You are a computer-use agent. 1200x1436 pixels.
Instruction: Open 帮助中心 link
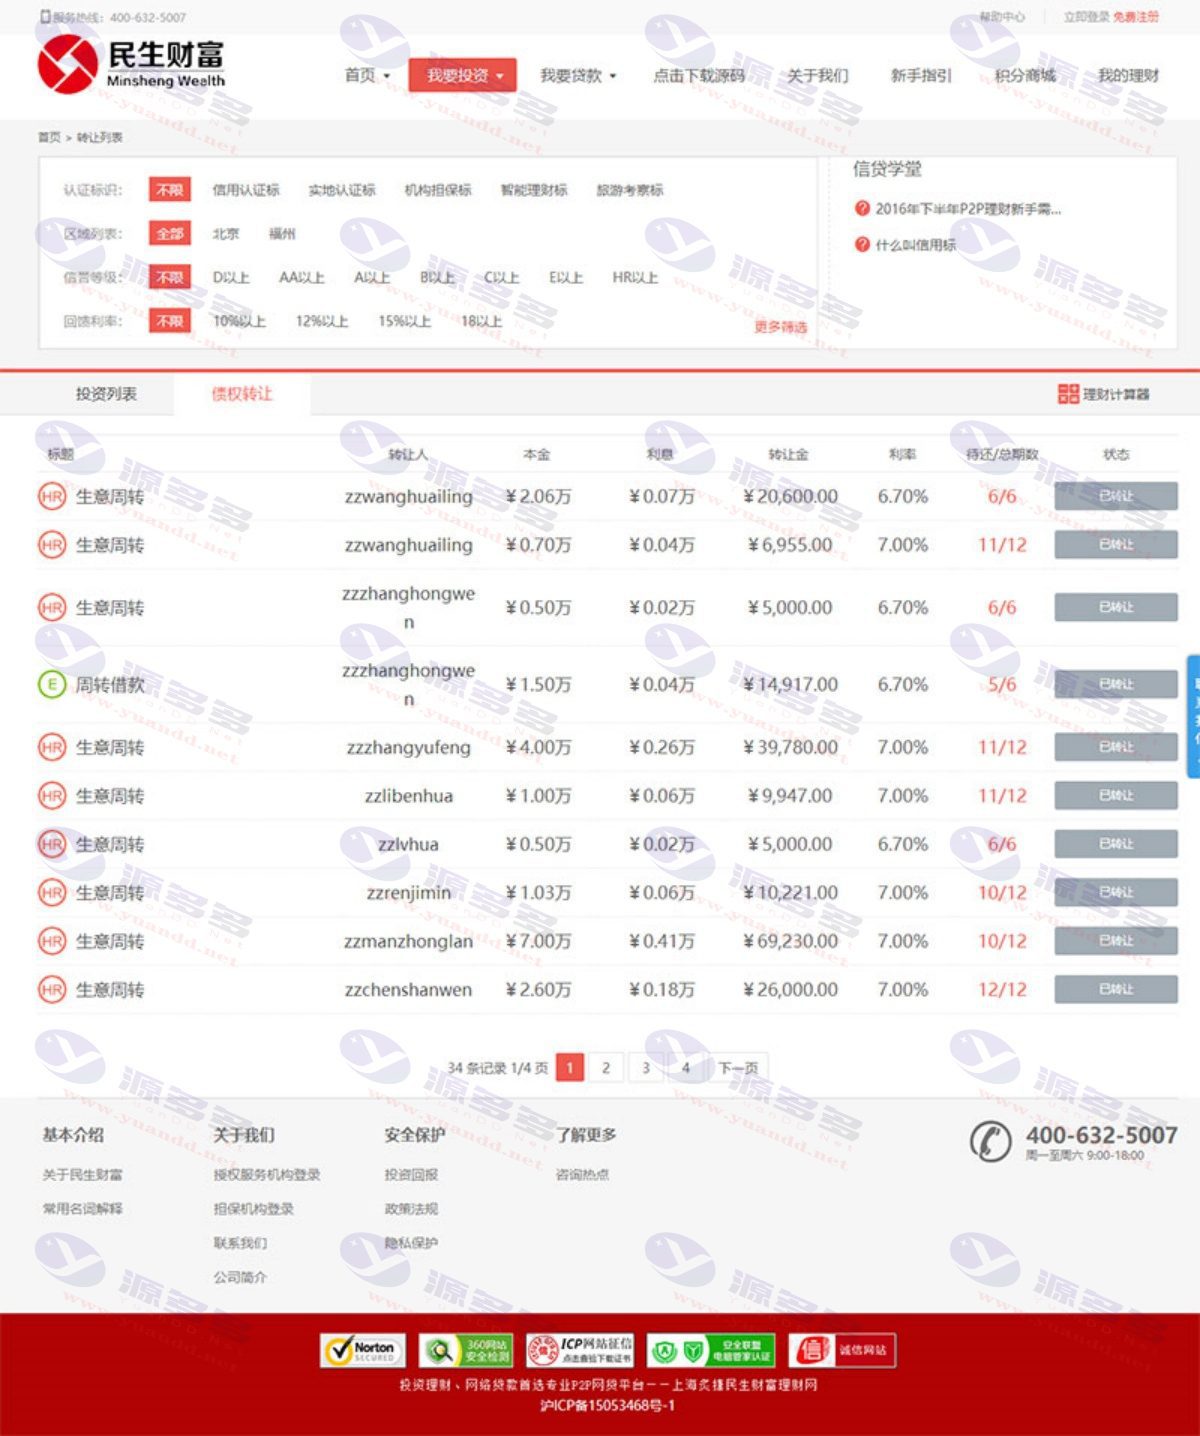tap(1002, 17)
